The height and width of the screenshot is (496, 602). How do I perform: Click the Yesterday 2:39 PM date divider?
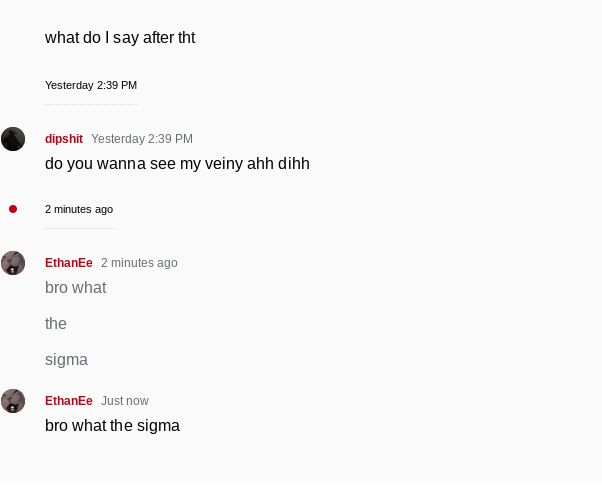click(91, 85)
